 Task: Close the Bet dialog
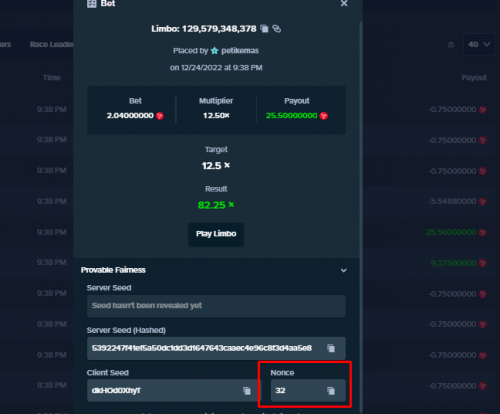coord(344,3)
